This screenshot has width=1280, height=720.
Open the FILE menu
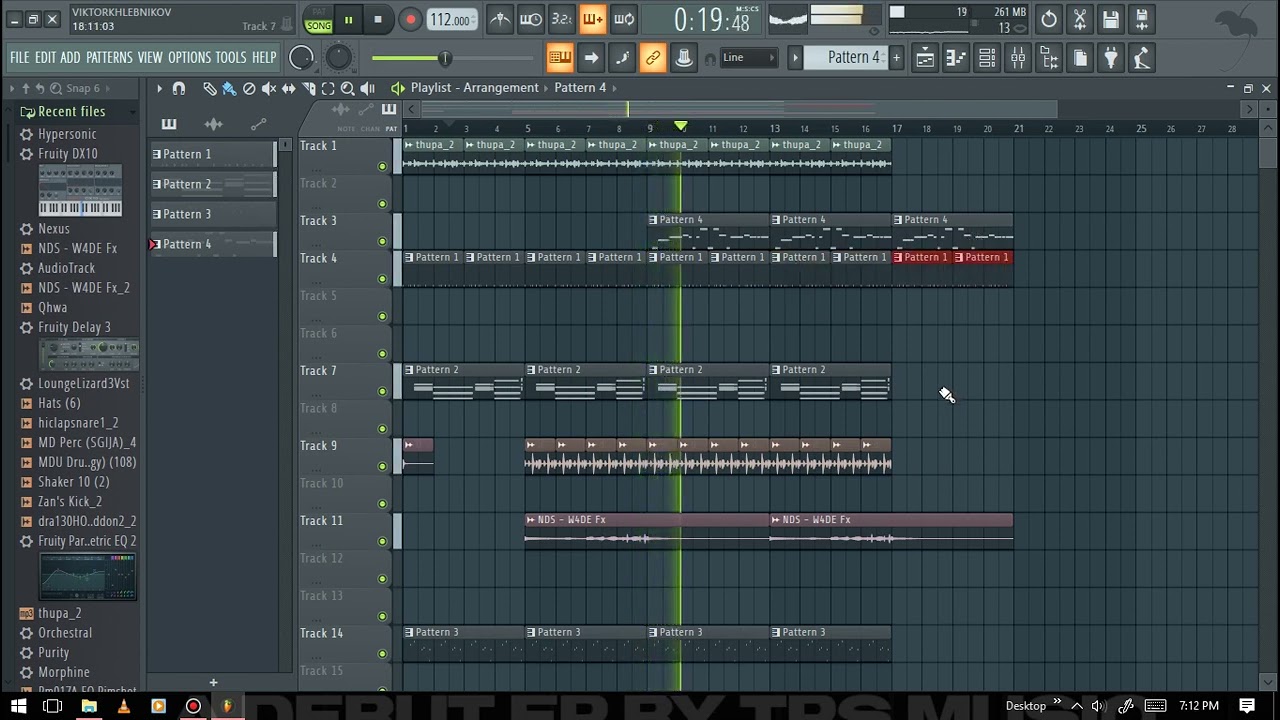coord(19,58)
